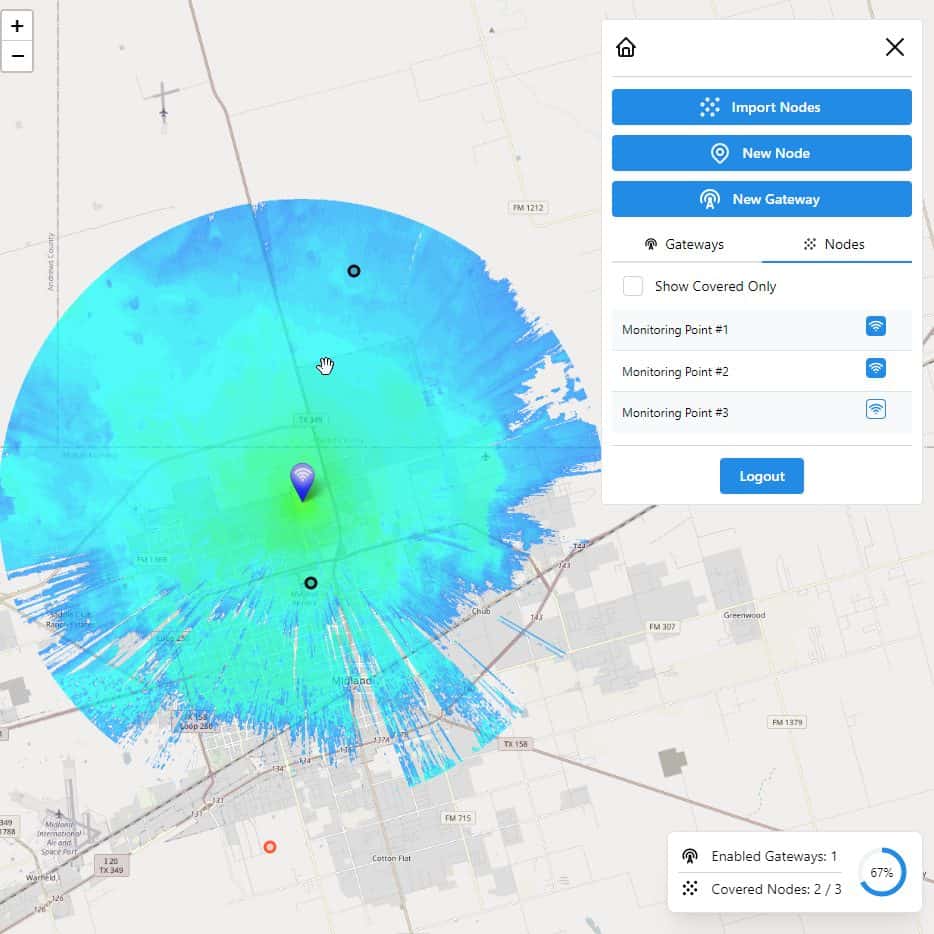Zoom in on the map
This screenshot has height=934, width=934.
17,26
